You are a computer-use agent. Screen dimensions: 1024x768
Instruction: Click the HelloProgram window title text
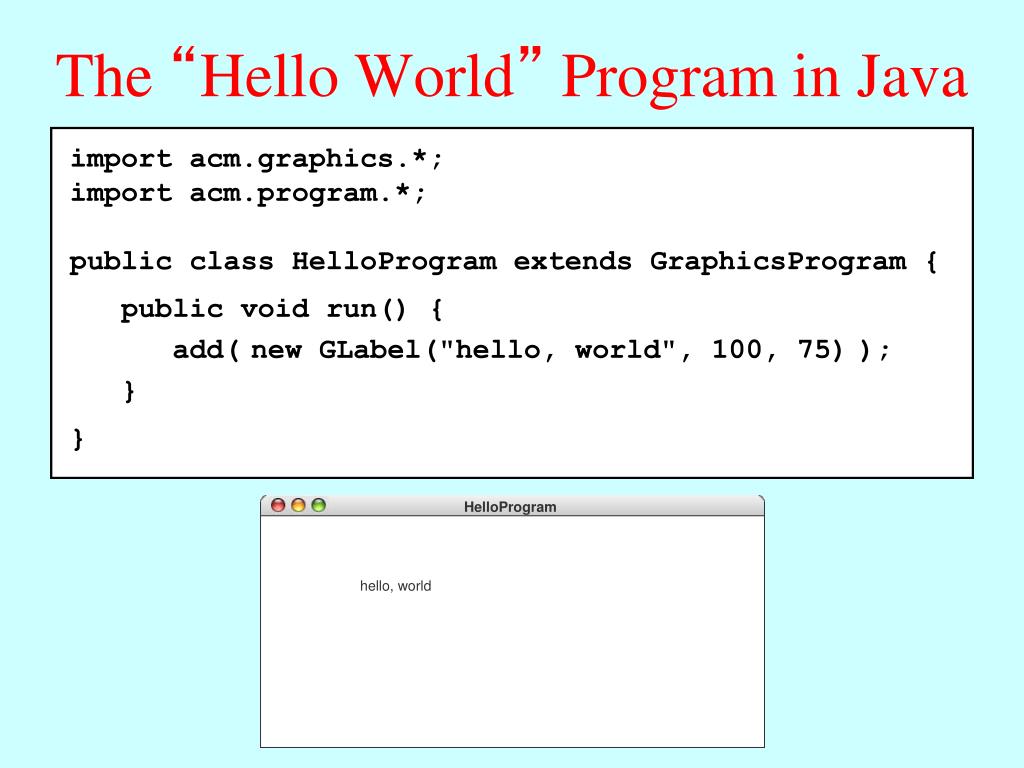coord(510,507)
